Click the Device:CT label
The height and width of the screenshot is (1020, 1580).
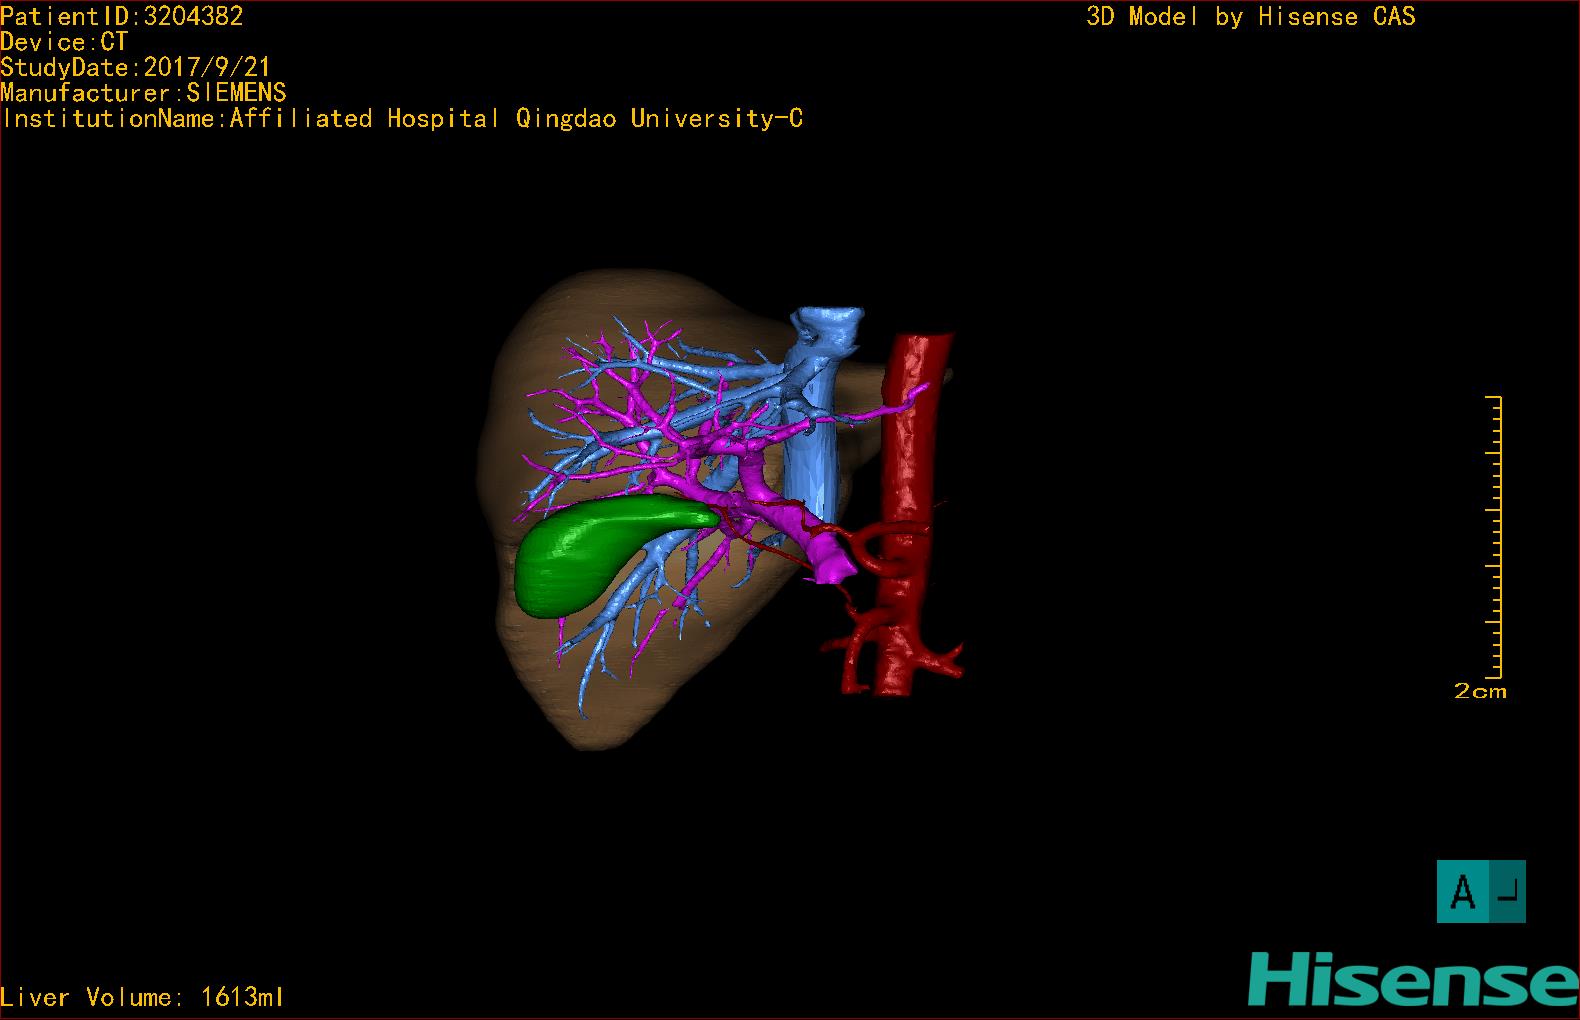click(64, 42)
